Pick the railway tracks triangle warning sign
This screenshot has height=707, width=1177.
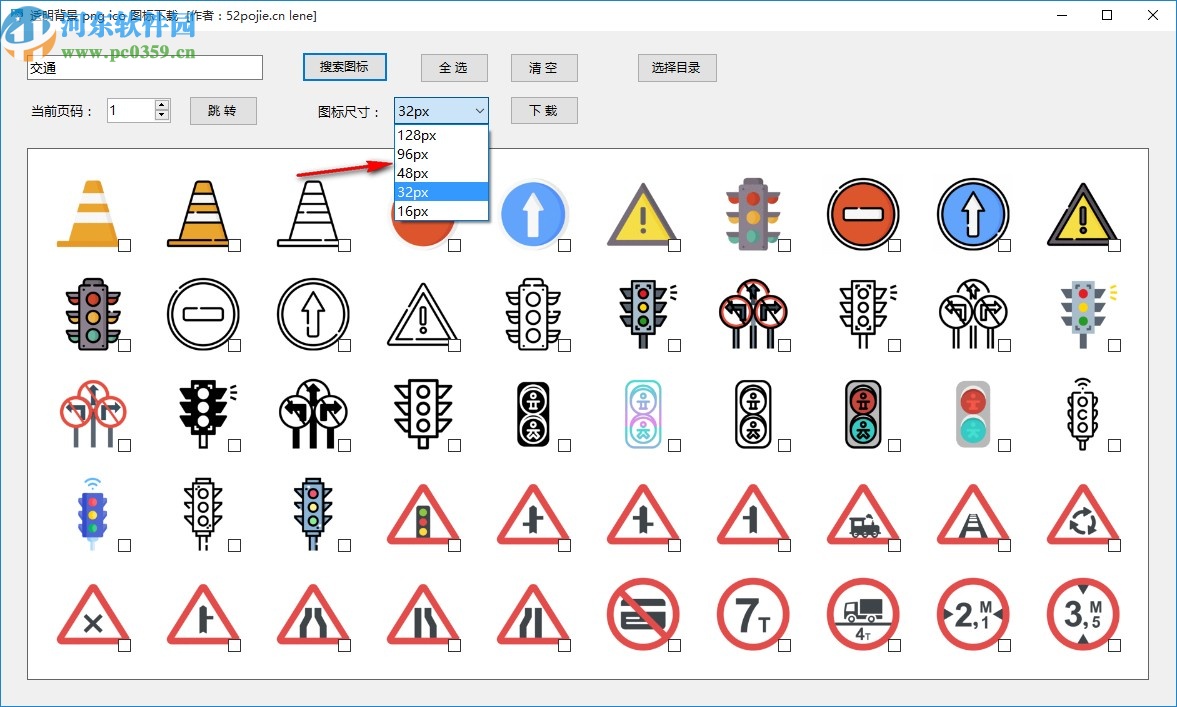click(x=973, y=513)
